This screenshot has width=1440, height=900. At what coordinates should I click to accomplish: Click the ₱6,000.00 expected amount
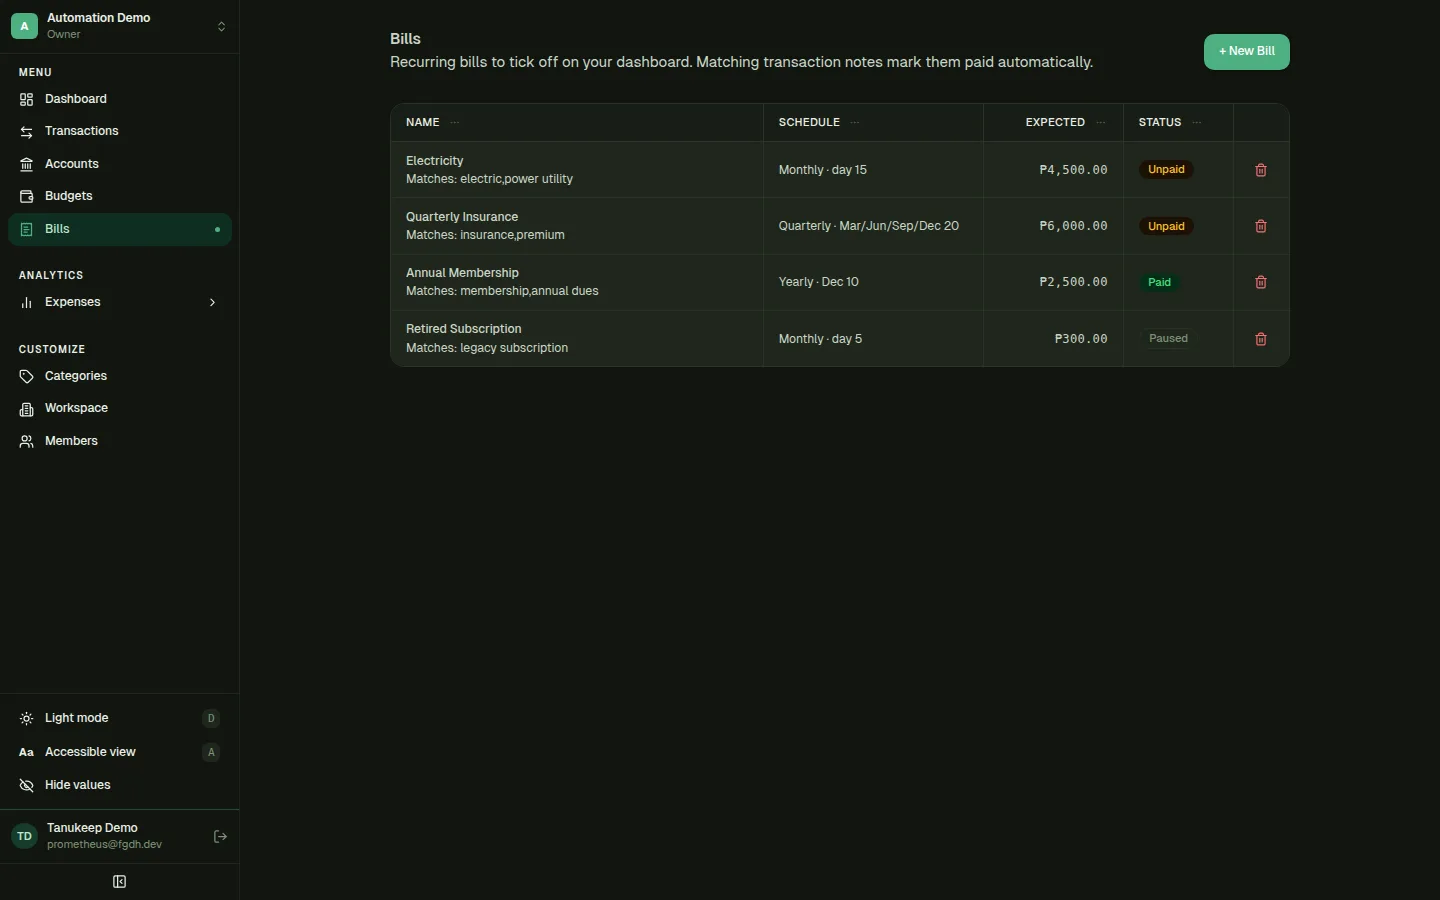[x=1074, y=227]
